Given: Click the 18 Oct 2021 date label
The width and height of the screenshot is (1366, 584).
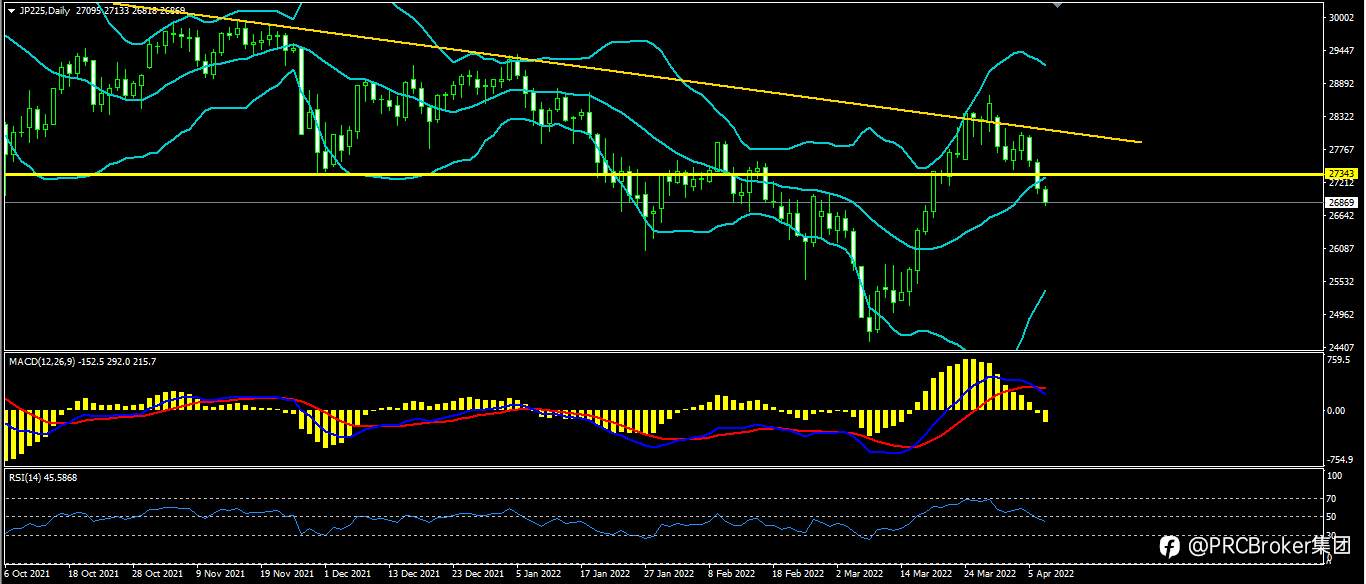Looking at the screenshot, I should [x=93, y=575].
